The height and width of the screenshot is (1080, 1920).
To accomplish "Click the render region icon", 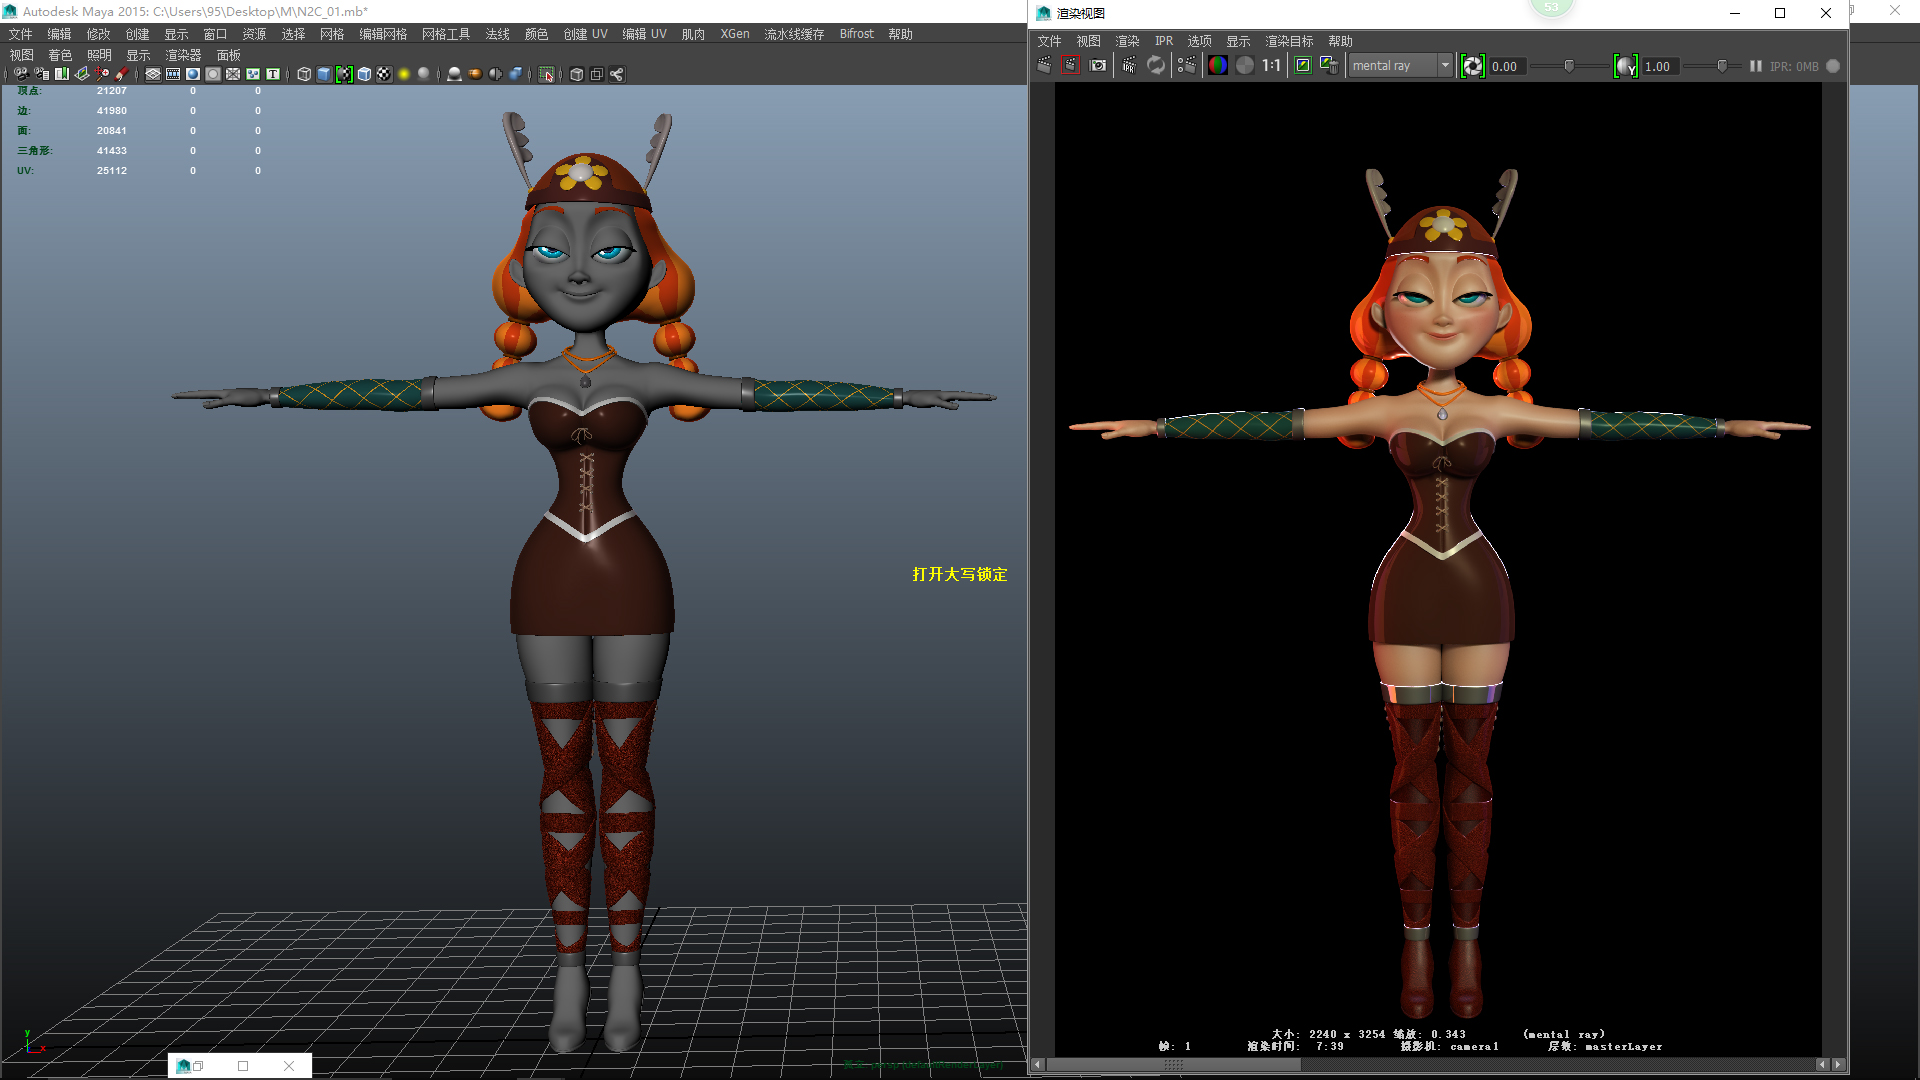I will [x=1071, y=66].
